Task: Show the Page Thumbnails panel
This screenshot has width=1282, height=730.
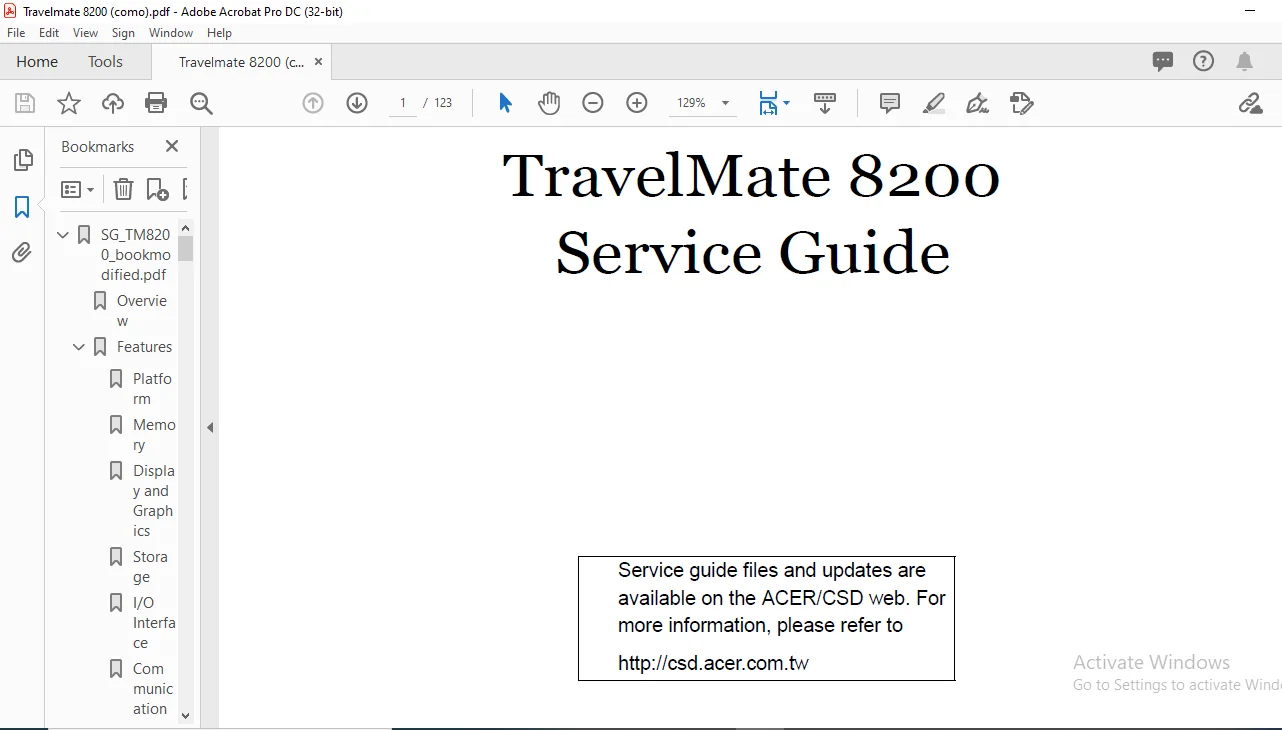Action: (22, 160)
